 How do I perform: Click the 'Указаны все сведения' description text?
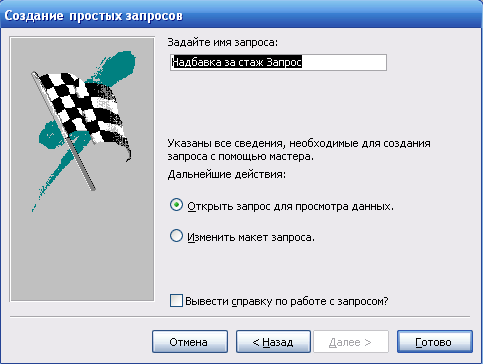[299, 150]
